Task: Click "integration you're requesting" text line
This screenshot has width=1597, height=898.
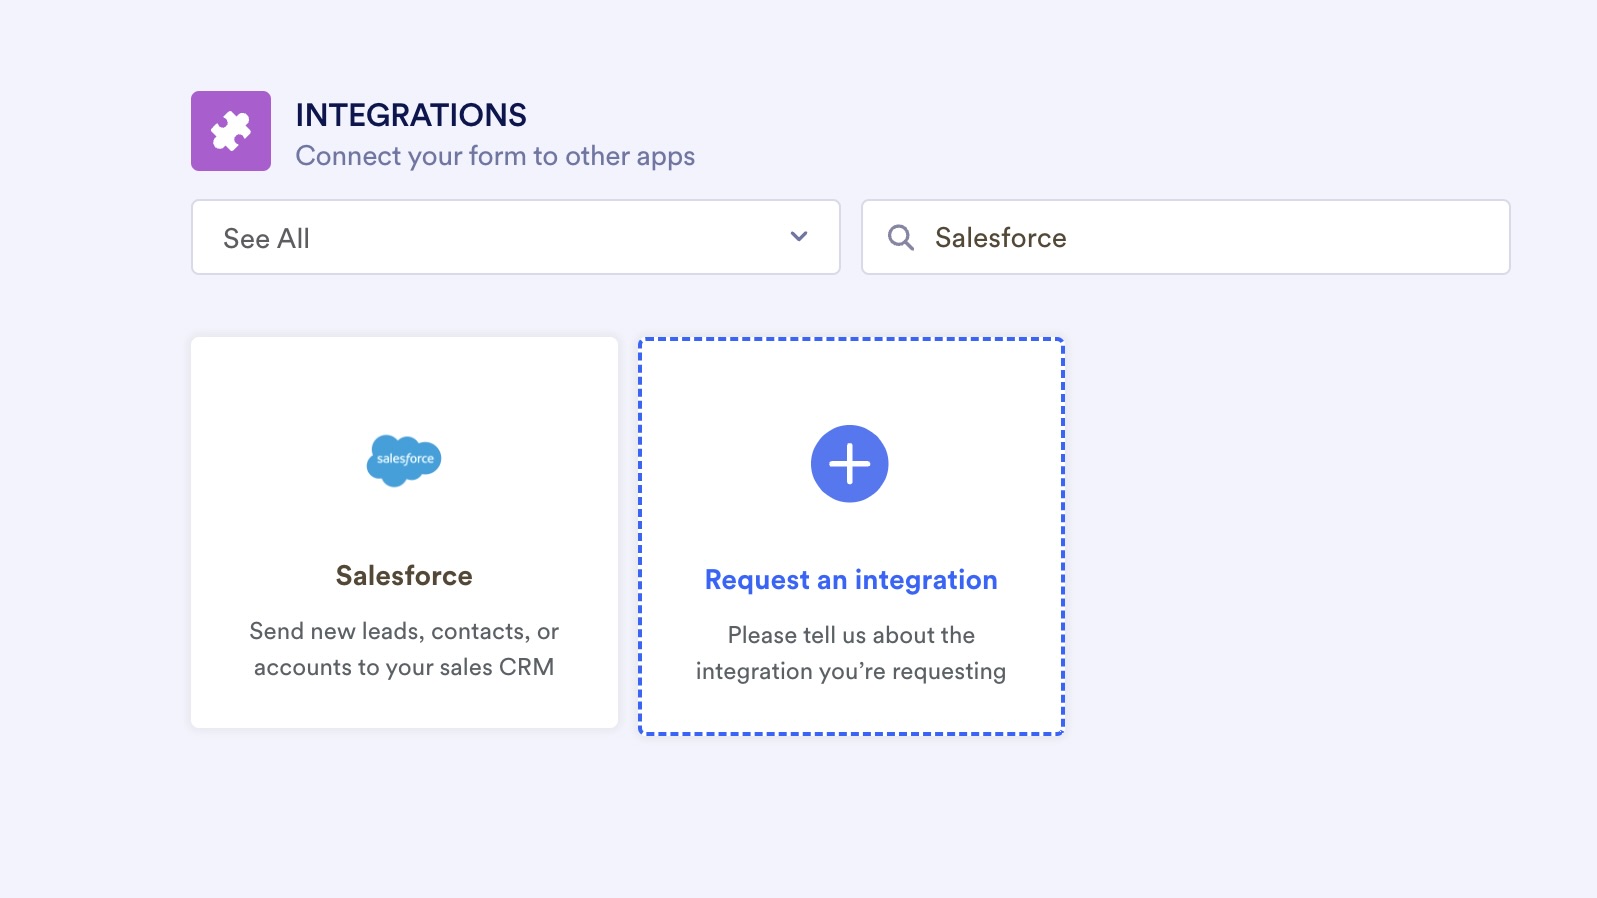Action: pyautogui.click(x=851, y=671)
